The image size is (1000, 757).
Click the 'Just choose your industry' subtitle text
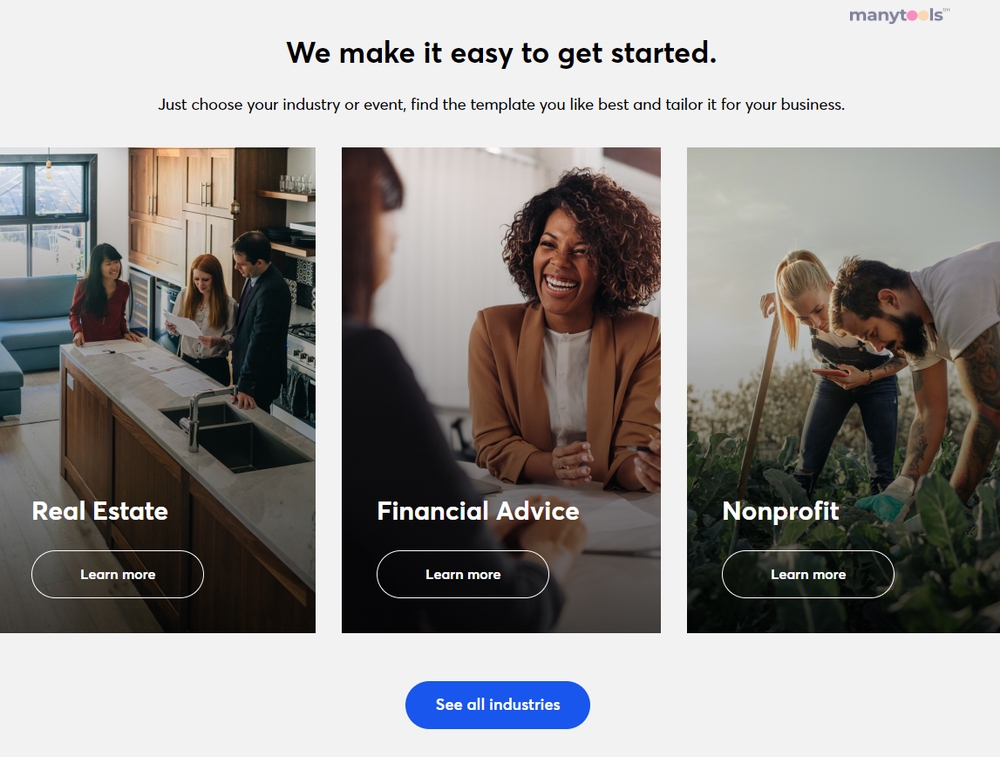(x=501, y=105)
